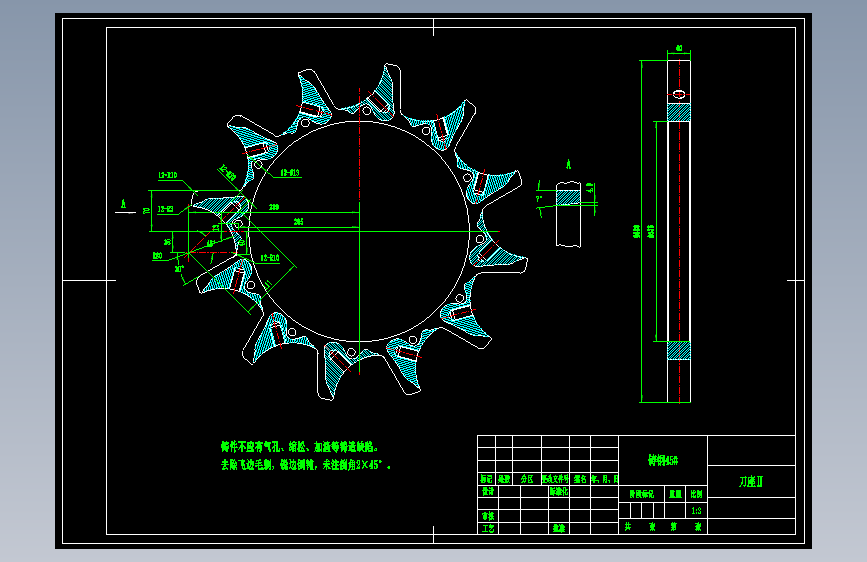Click the 标准化 cell label

pos(558,491)
